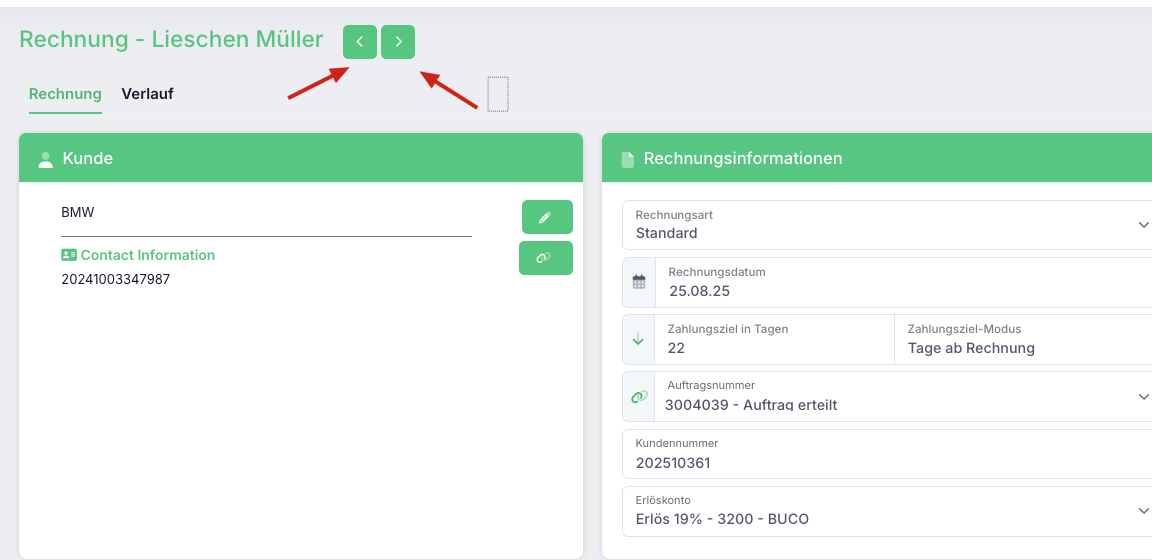1152x560 pixels.
Task: Click the contact card icon
Action: click(69, 255)
